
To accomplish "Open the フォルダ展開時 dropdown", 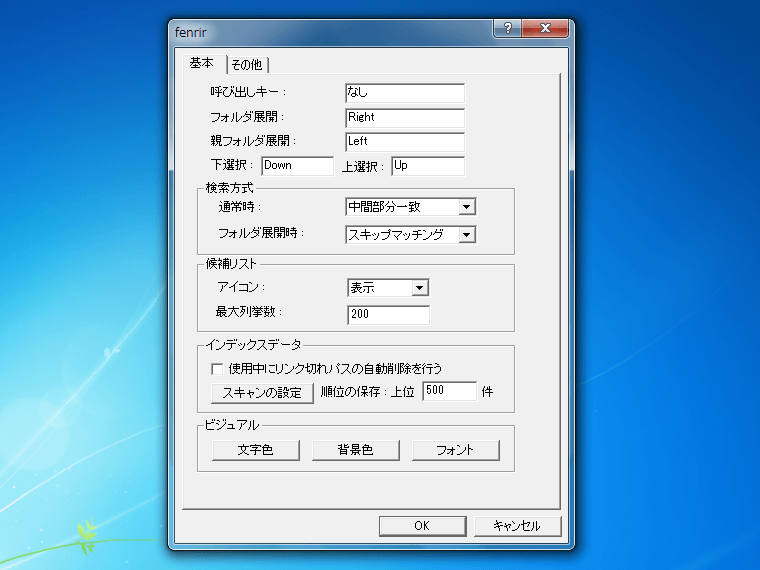I will [x=411, y=235].
